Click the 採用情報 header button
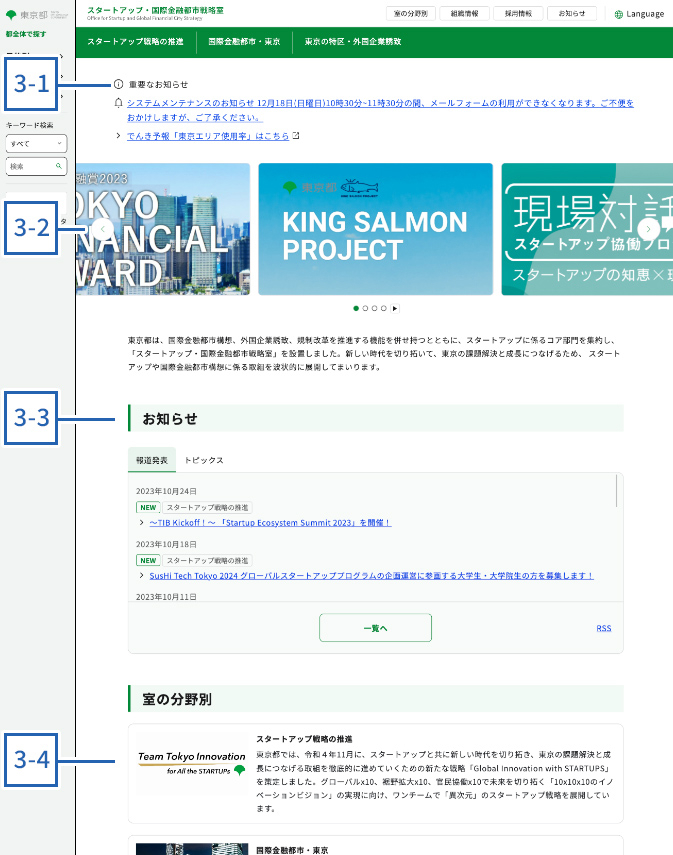The width and height of the screenshot is (673, 855). (518, 14)
